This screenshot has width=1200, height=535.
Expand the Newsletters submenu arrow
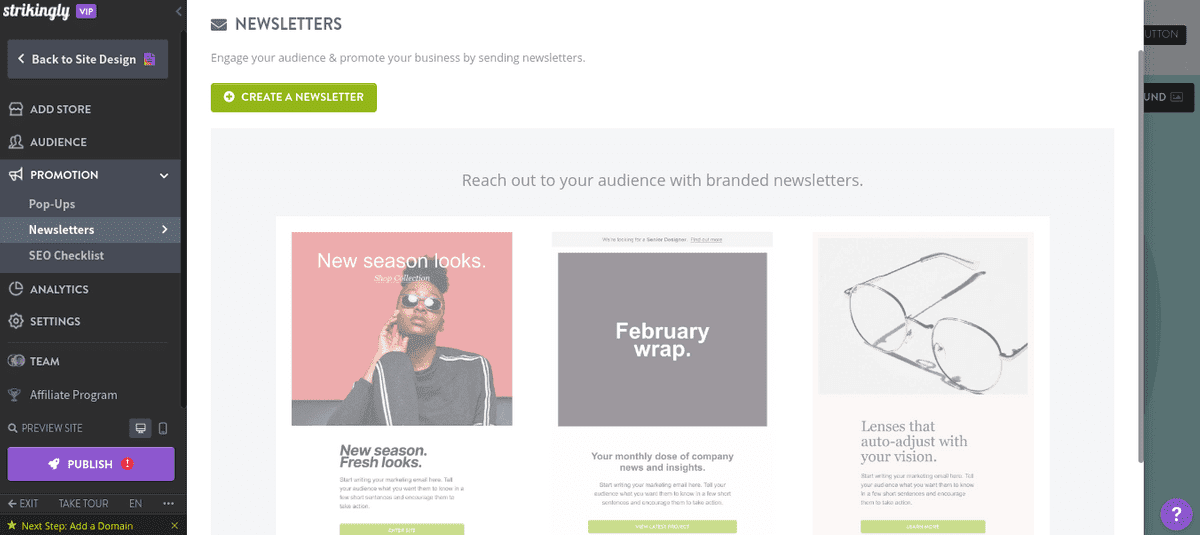point(165,230)
